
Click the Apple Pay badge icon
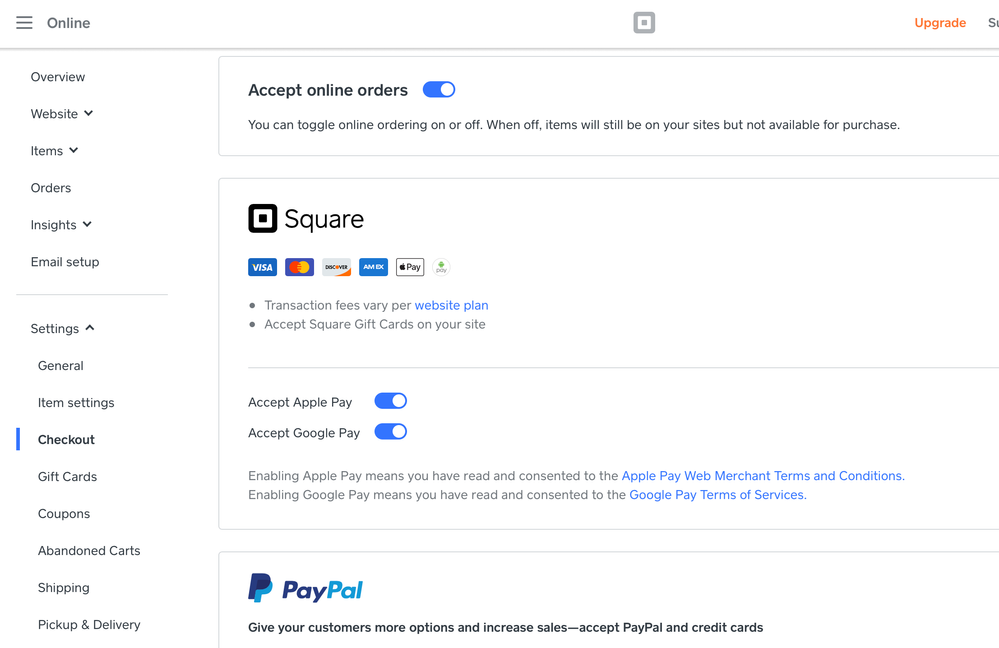pyautogui.click(x=410, y=267)
